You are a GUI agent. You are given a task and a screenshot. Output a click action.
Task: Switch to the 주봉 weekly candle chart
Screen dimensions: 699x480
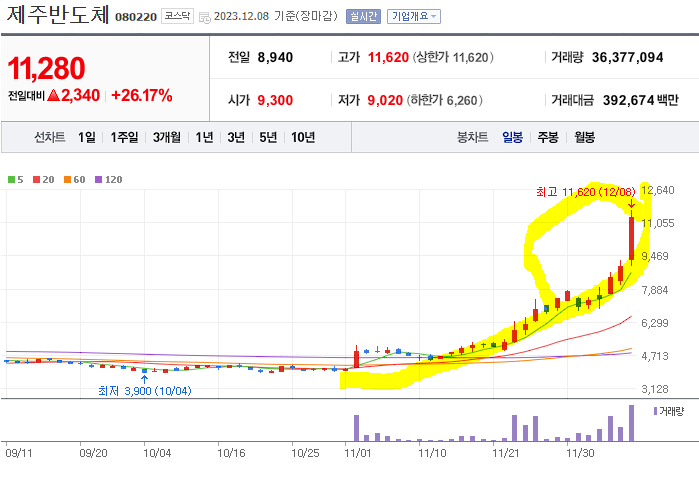pos(548,137)
